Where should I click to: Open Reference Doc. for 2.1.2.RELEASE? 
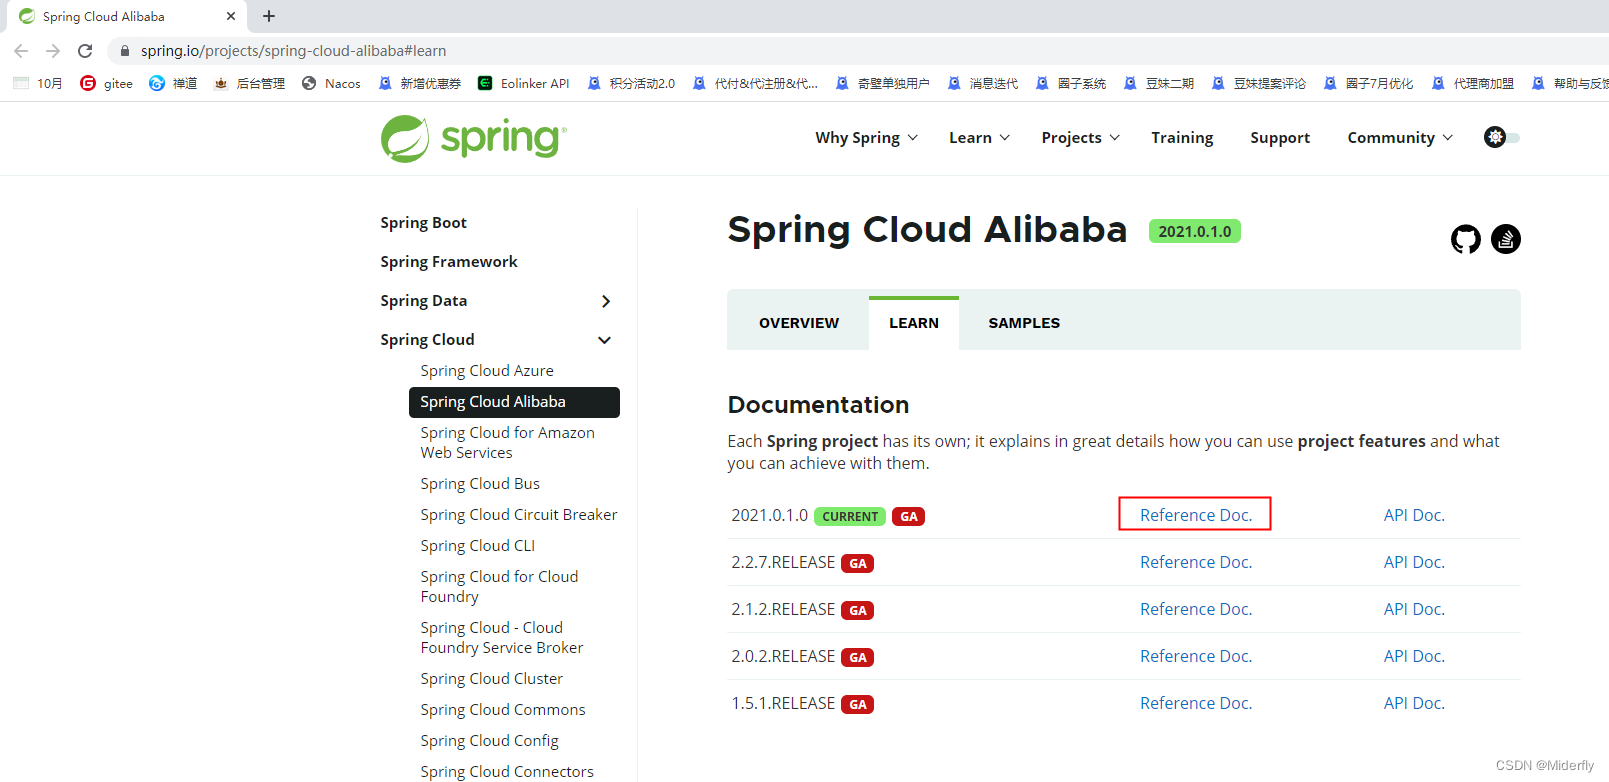pyautogui.click(x=1196, y=609)
